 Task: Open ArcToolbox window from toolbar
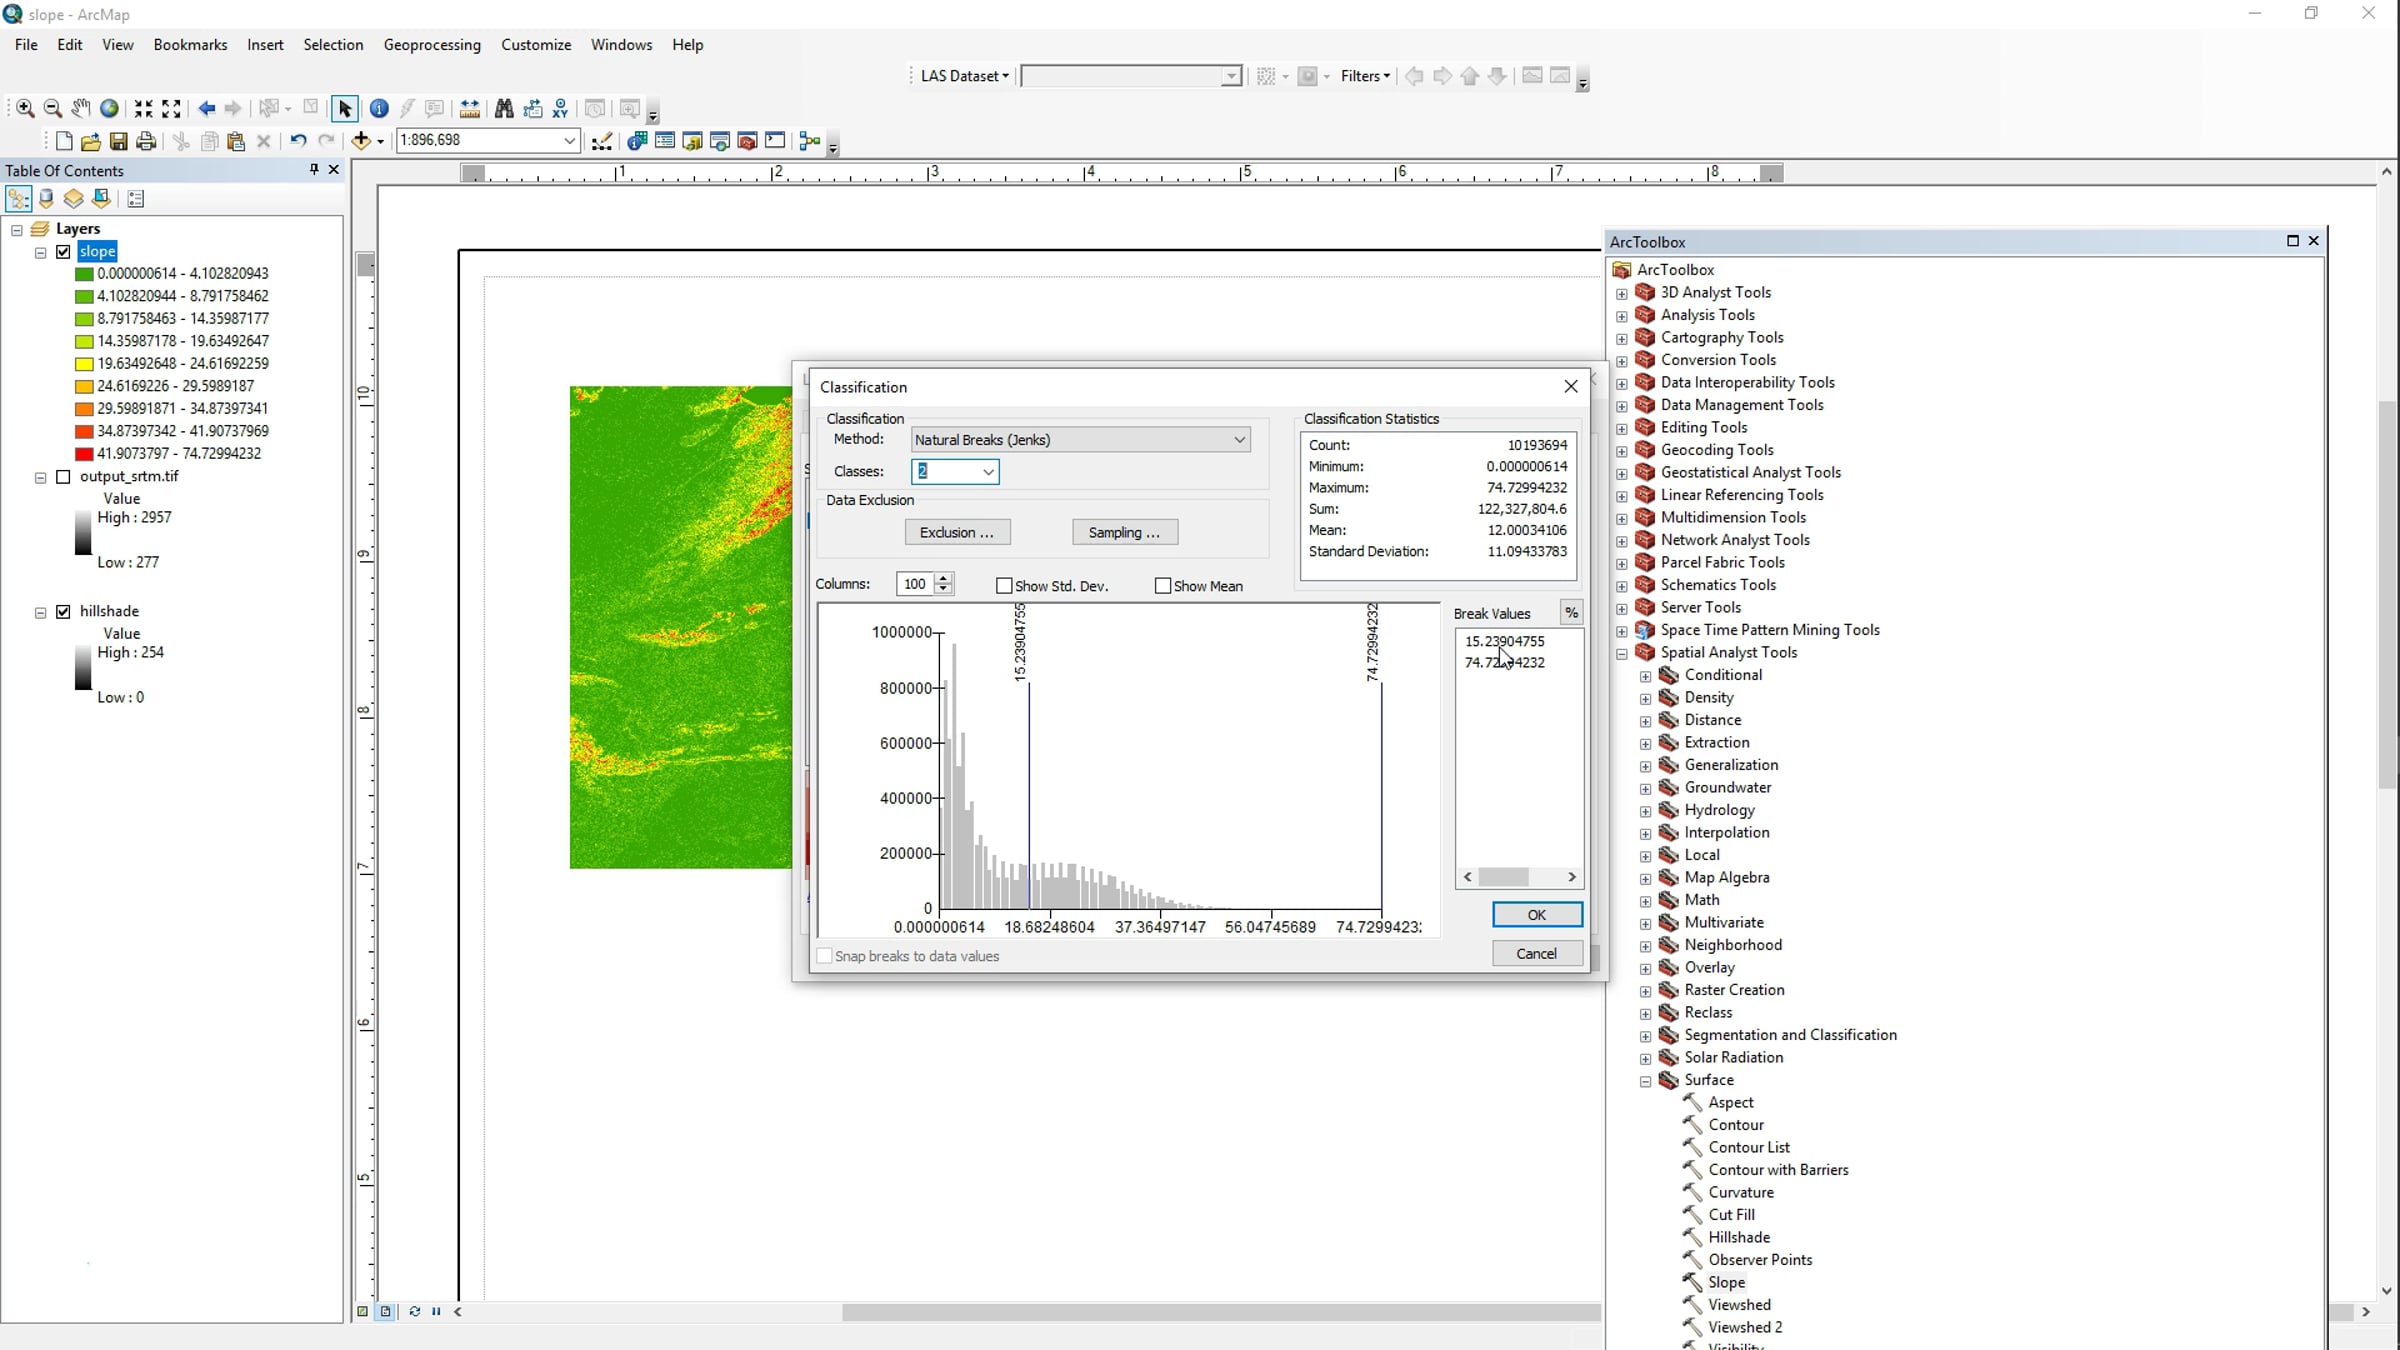pos(746,141)
